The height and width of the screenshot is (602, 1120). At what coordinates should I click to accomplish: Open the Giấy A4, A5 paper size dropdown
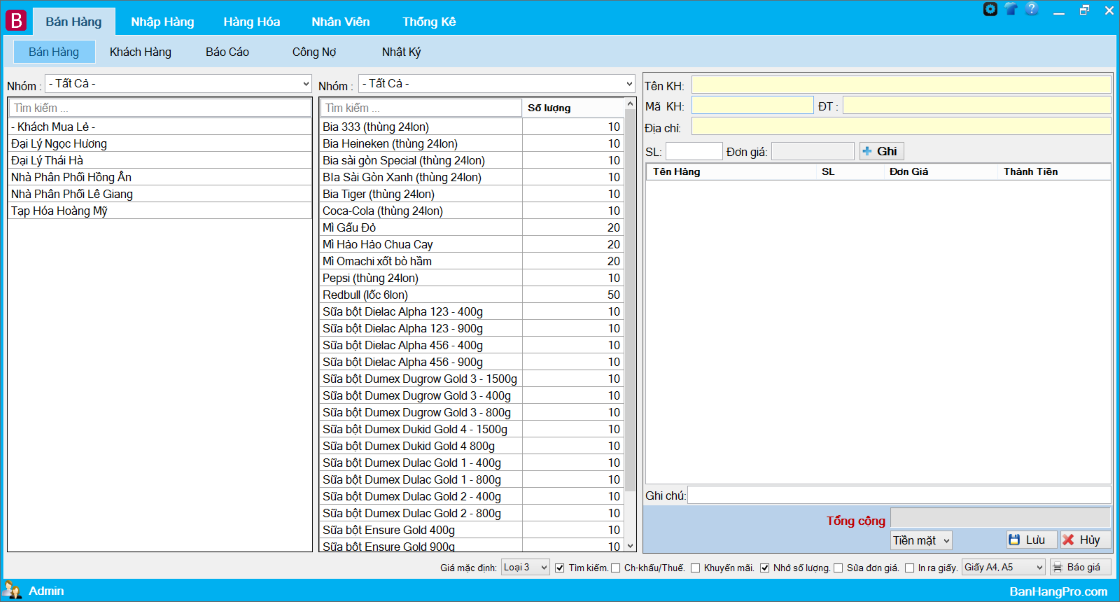point(1003,567)
